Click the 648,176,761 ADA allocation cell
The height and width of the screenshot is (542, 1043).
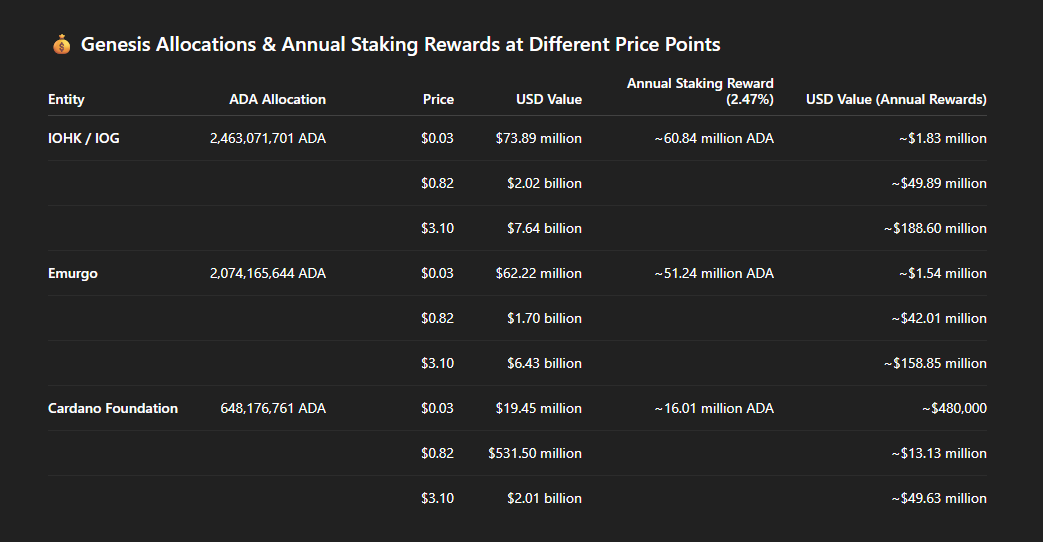[x=273, y=408]
